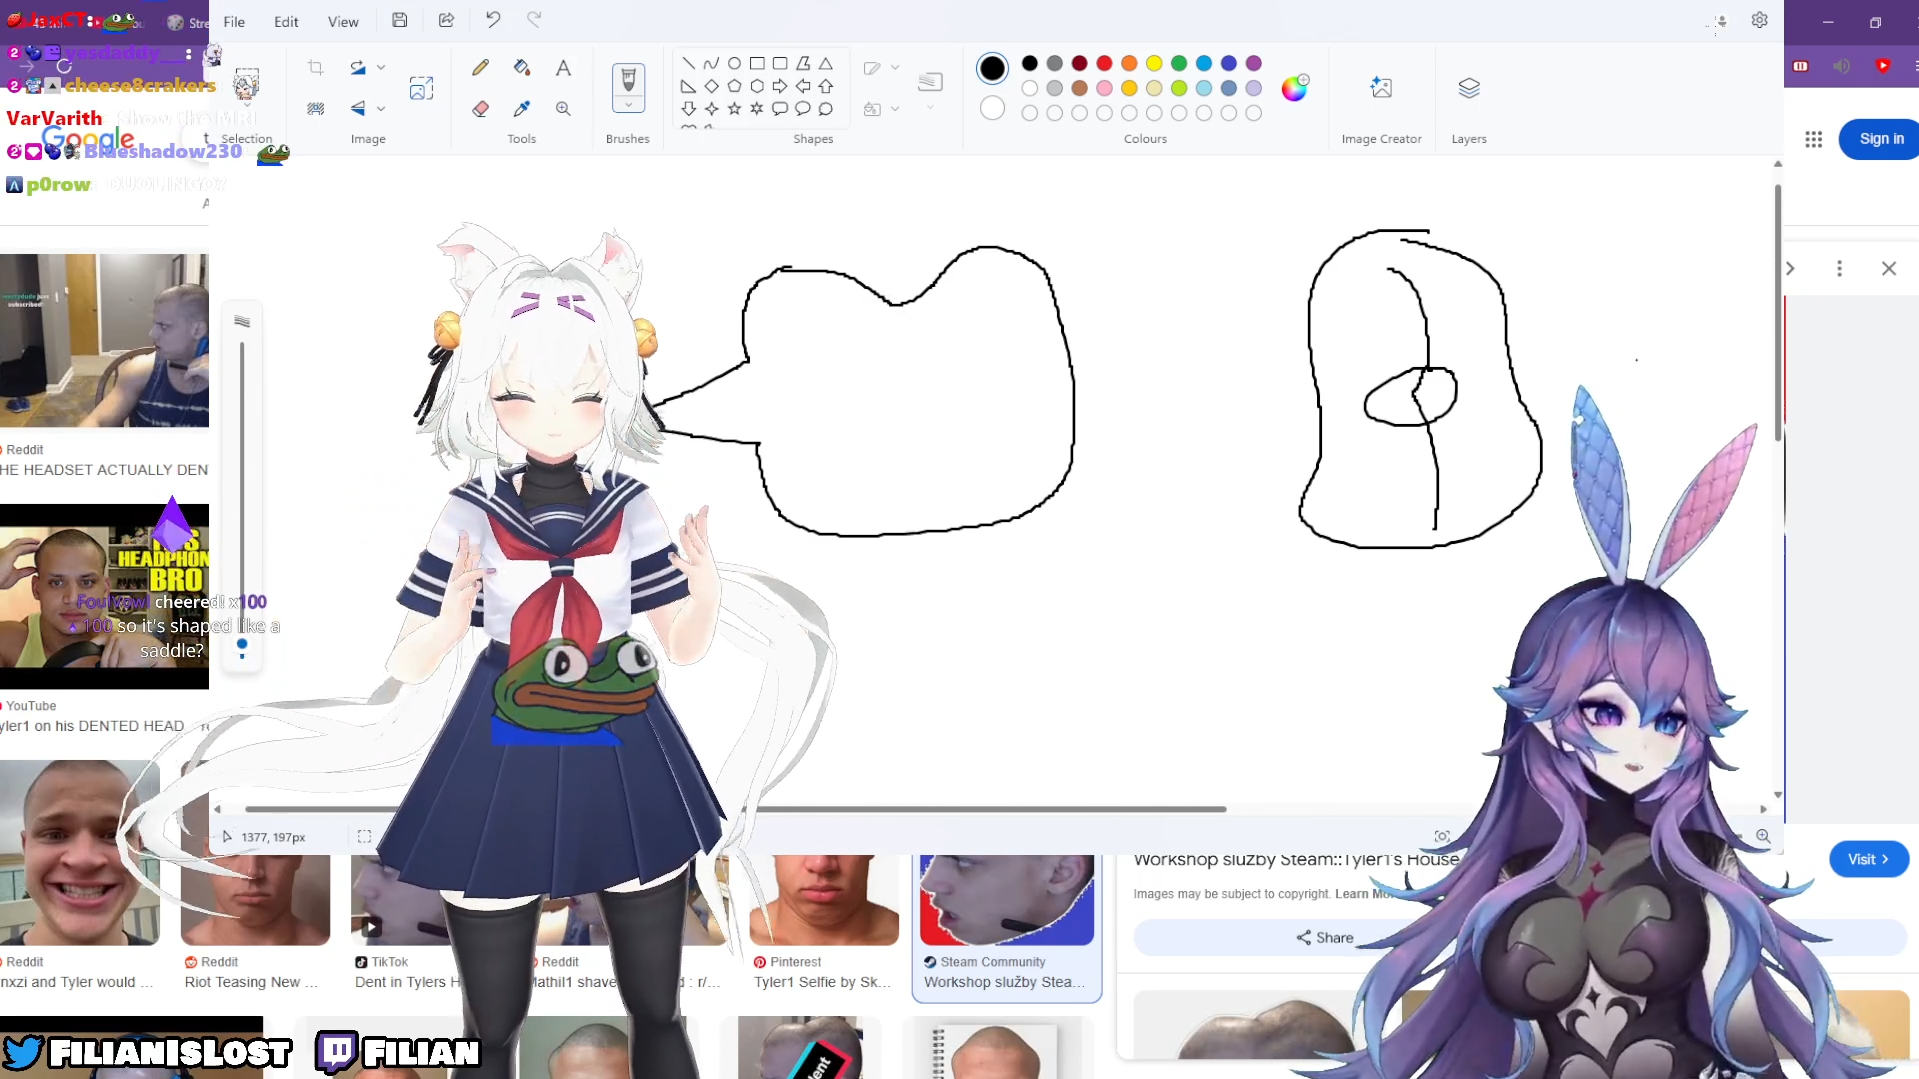This screenshot has width=1919, height=1079.
Task: Redo the undone action
Action: [534, 20]
